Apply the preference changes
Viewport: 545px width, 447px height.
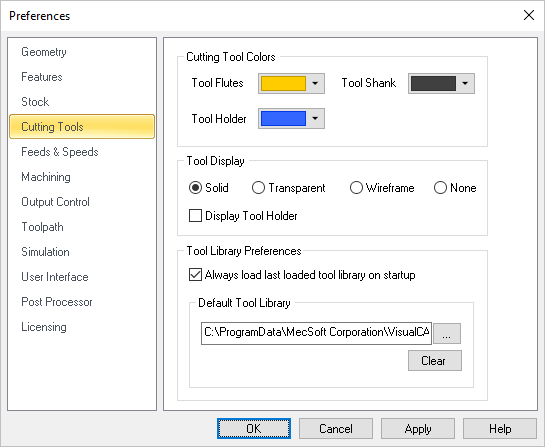[418, 429]
